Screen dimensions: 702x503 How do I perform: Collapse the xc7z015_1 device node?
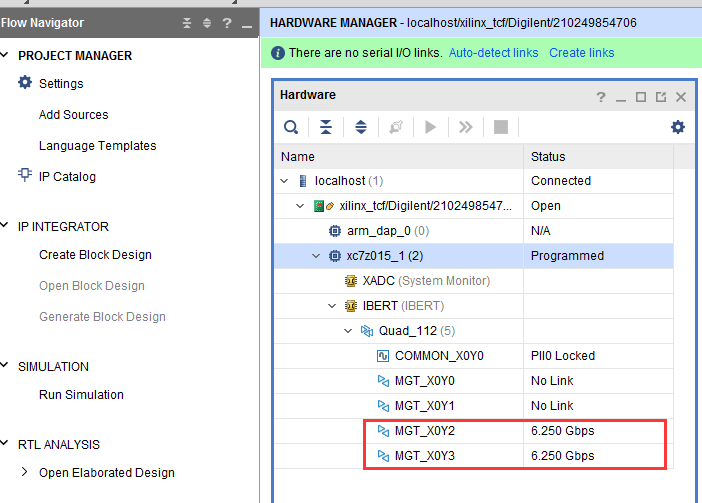coord(316,256)
